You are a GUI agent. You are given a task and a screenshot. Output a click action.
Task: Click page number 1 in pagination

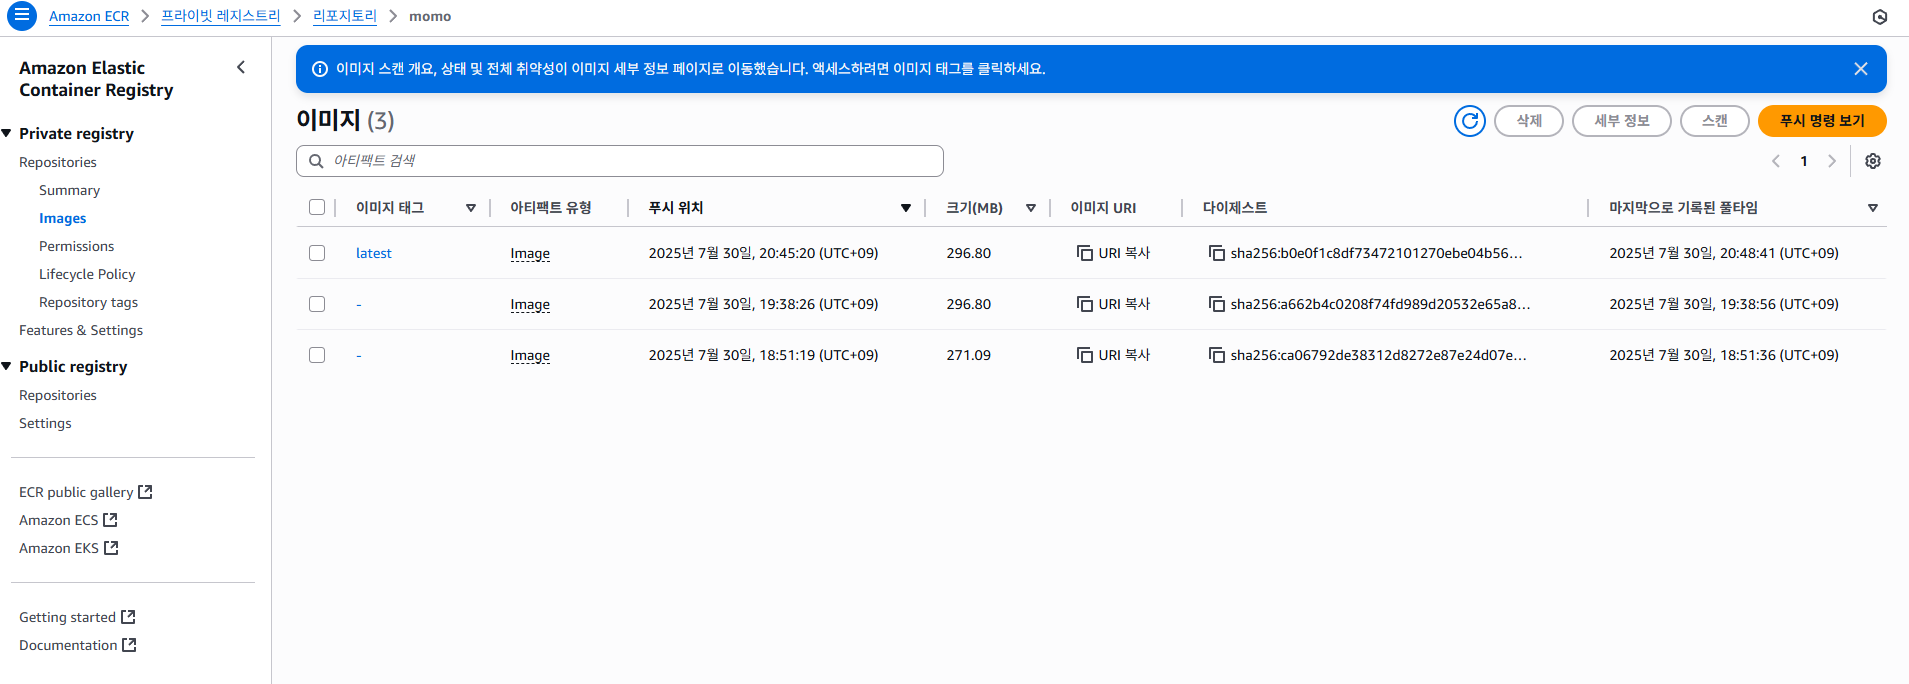point(1804,161)
